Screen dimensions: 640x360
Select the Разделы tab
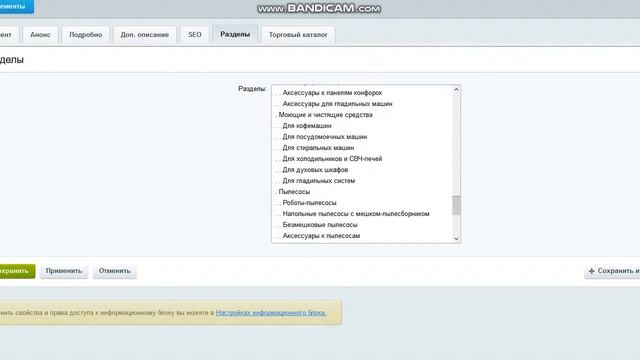(235, 34)
